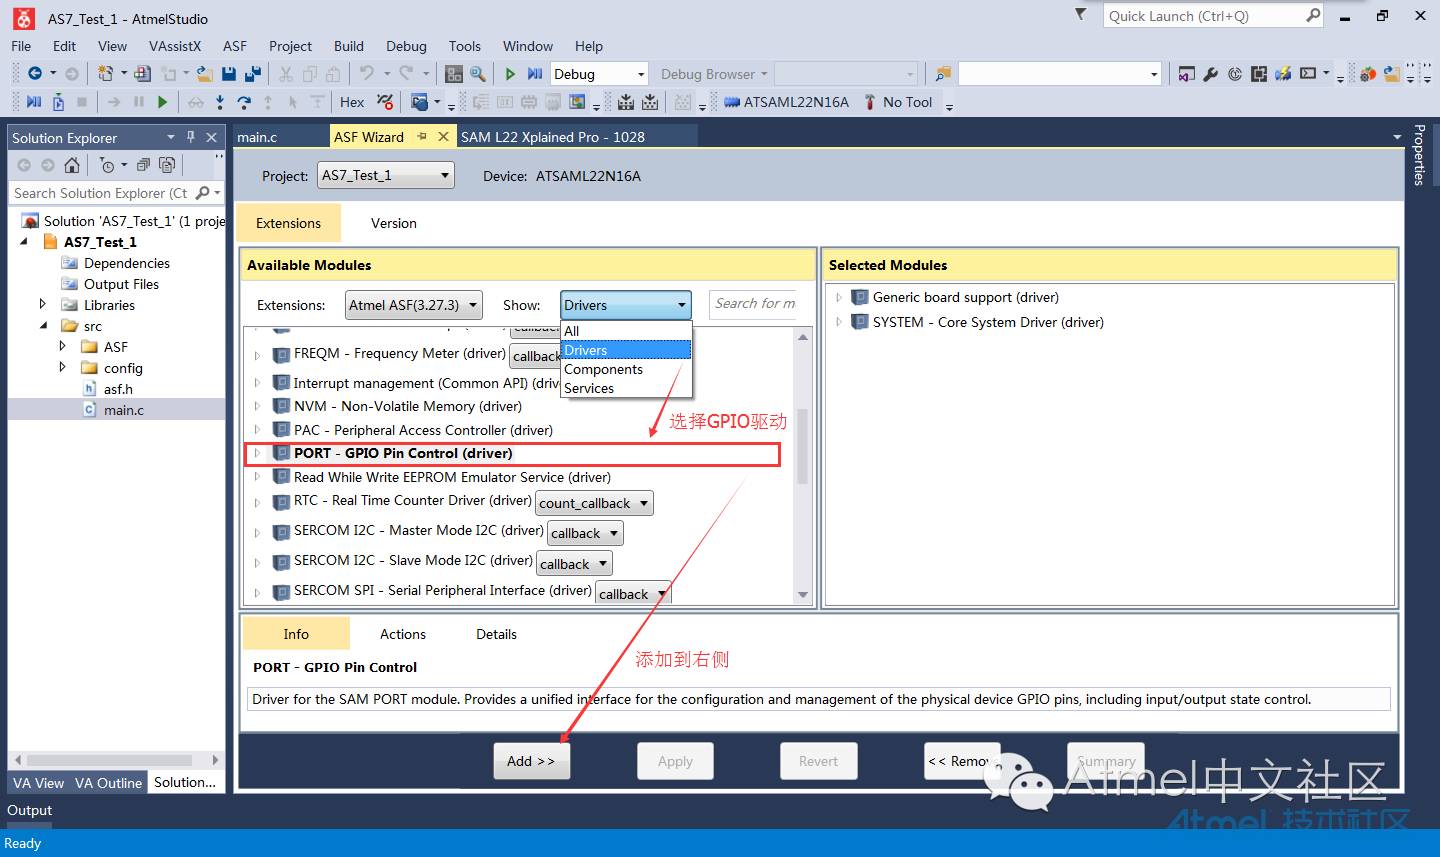Image resolution: width=1440 pixels, height=857 pixels.
Task: Expand Generic board support in Selected Modules
Action: [838, 297]
